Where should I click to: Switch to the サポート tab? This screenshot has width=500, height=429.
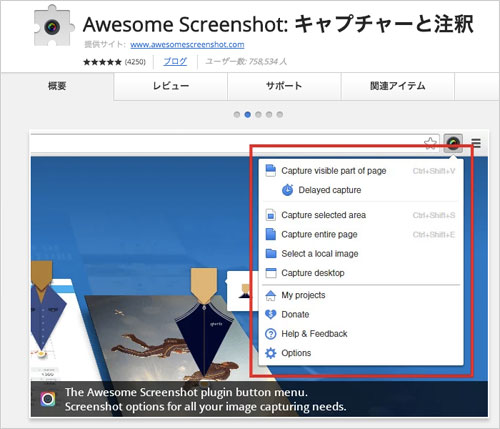pos(284,86)
